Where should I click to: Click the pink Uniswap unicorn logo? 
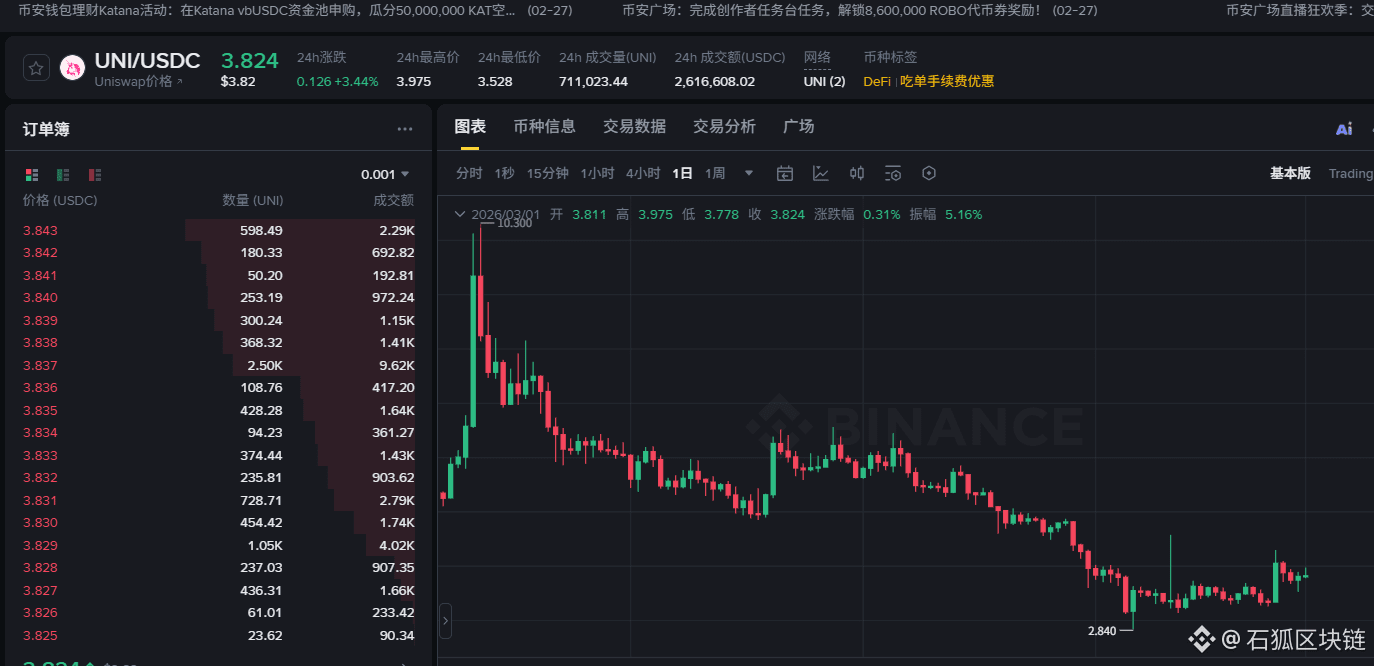pyautogui.click(x=72, y=68)
